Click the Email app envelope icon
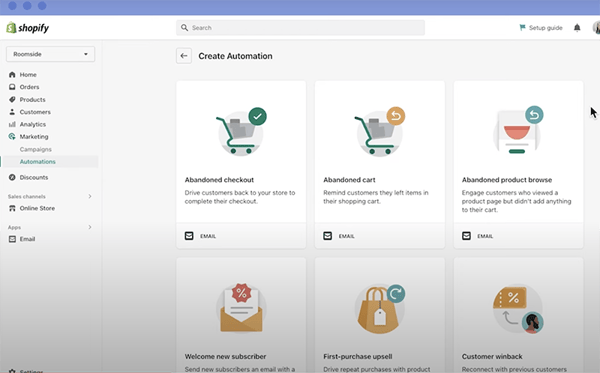The width and height of the screenshot is (600, 373). 12,239
